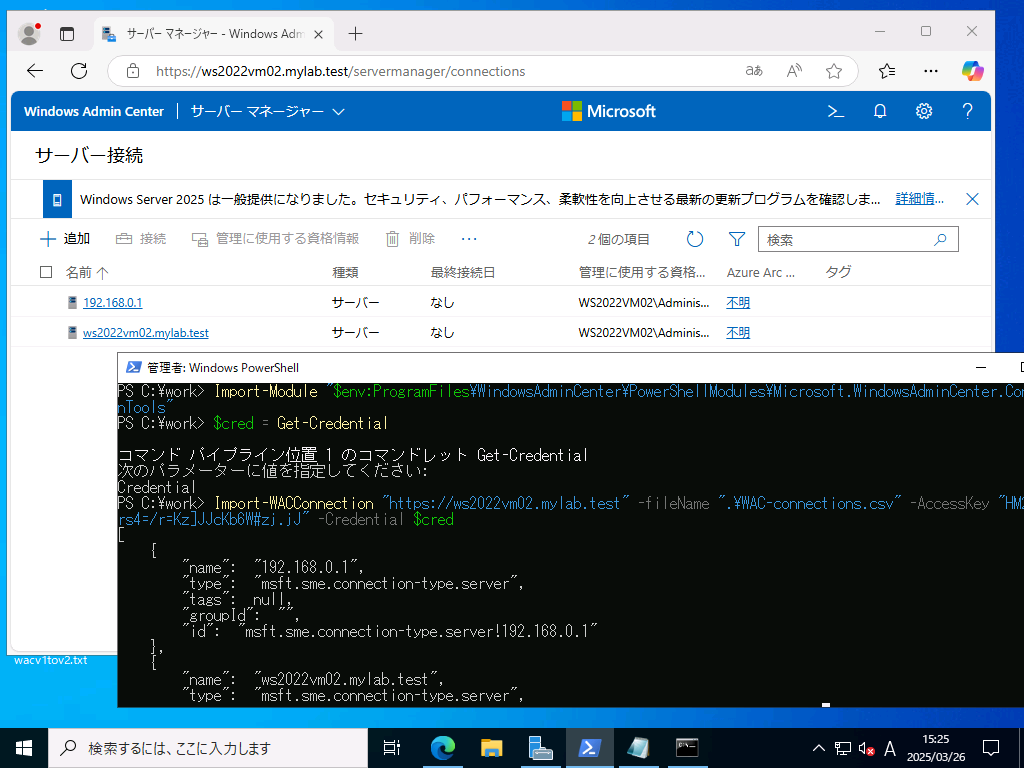Viewport: 1024px width, 768px height.
Task: Show hidden tray icons chevron
Action: 818,748
